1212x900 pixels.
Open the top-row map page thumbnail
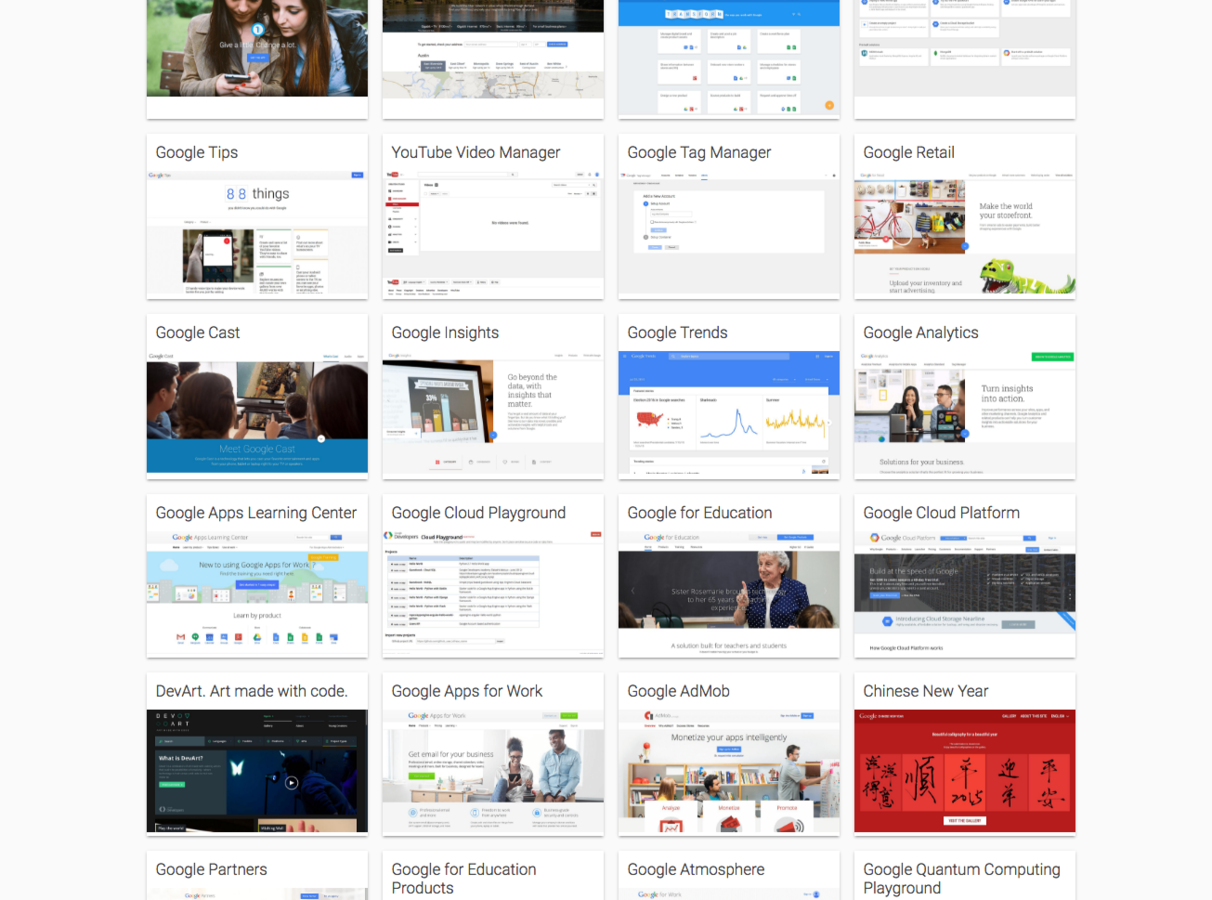point(493,49)
